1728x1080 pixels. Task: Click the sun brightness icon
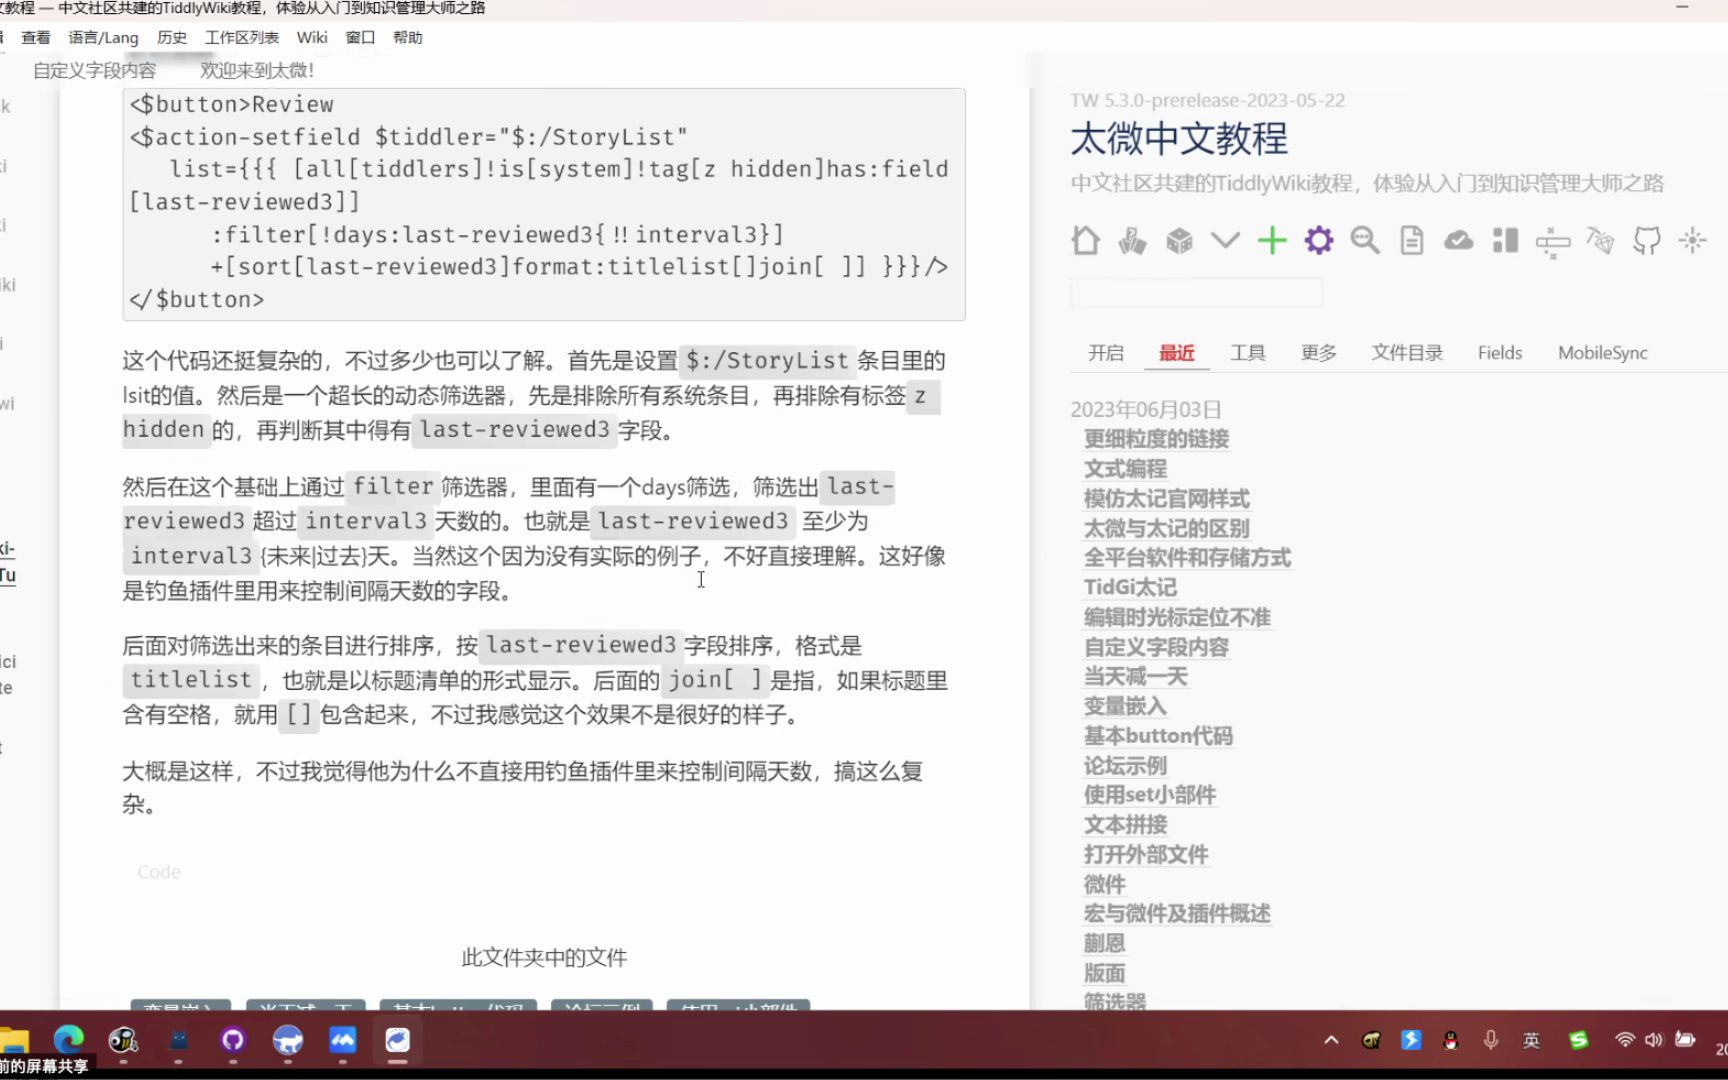[x=1693, y=240]
